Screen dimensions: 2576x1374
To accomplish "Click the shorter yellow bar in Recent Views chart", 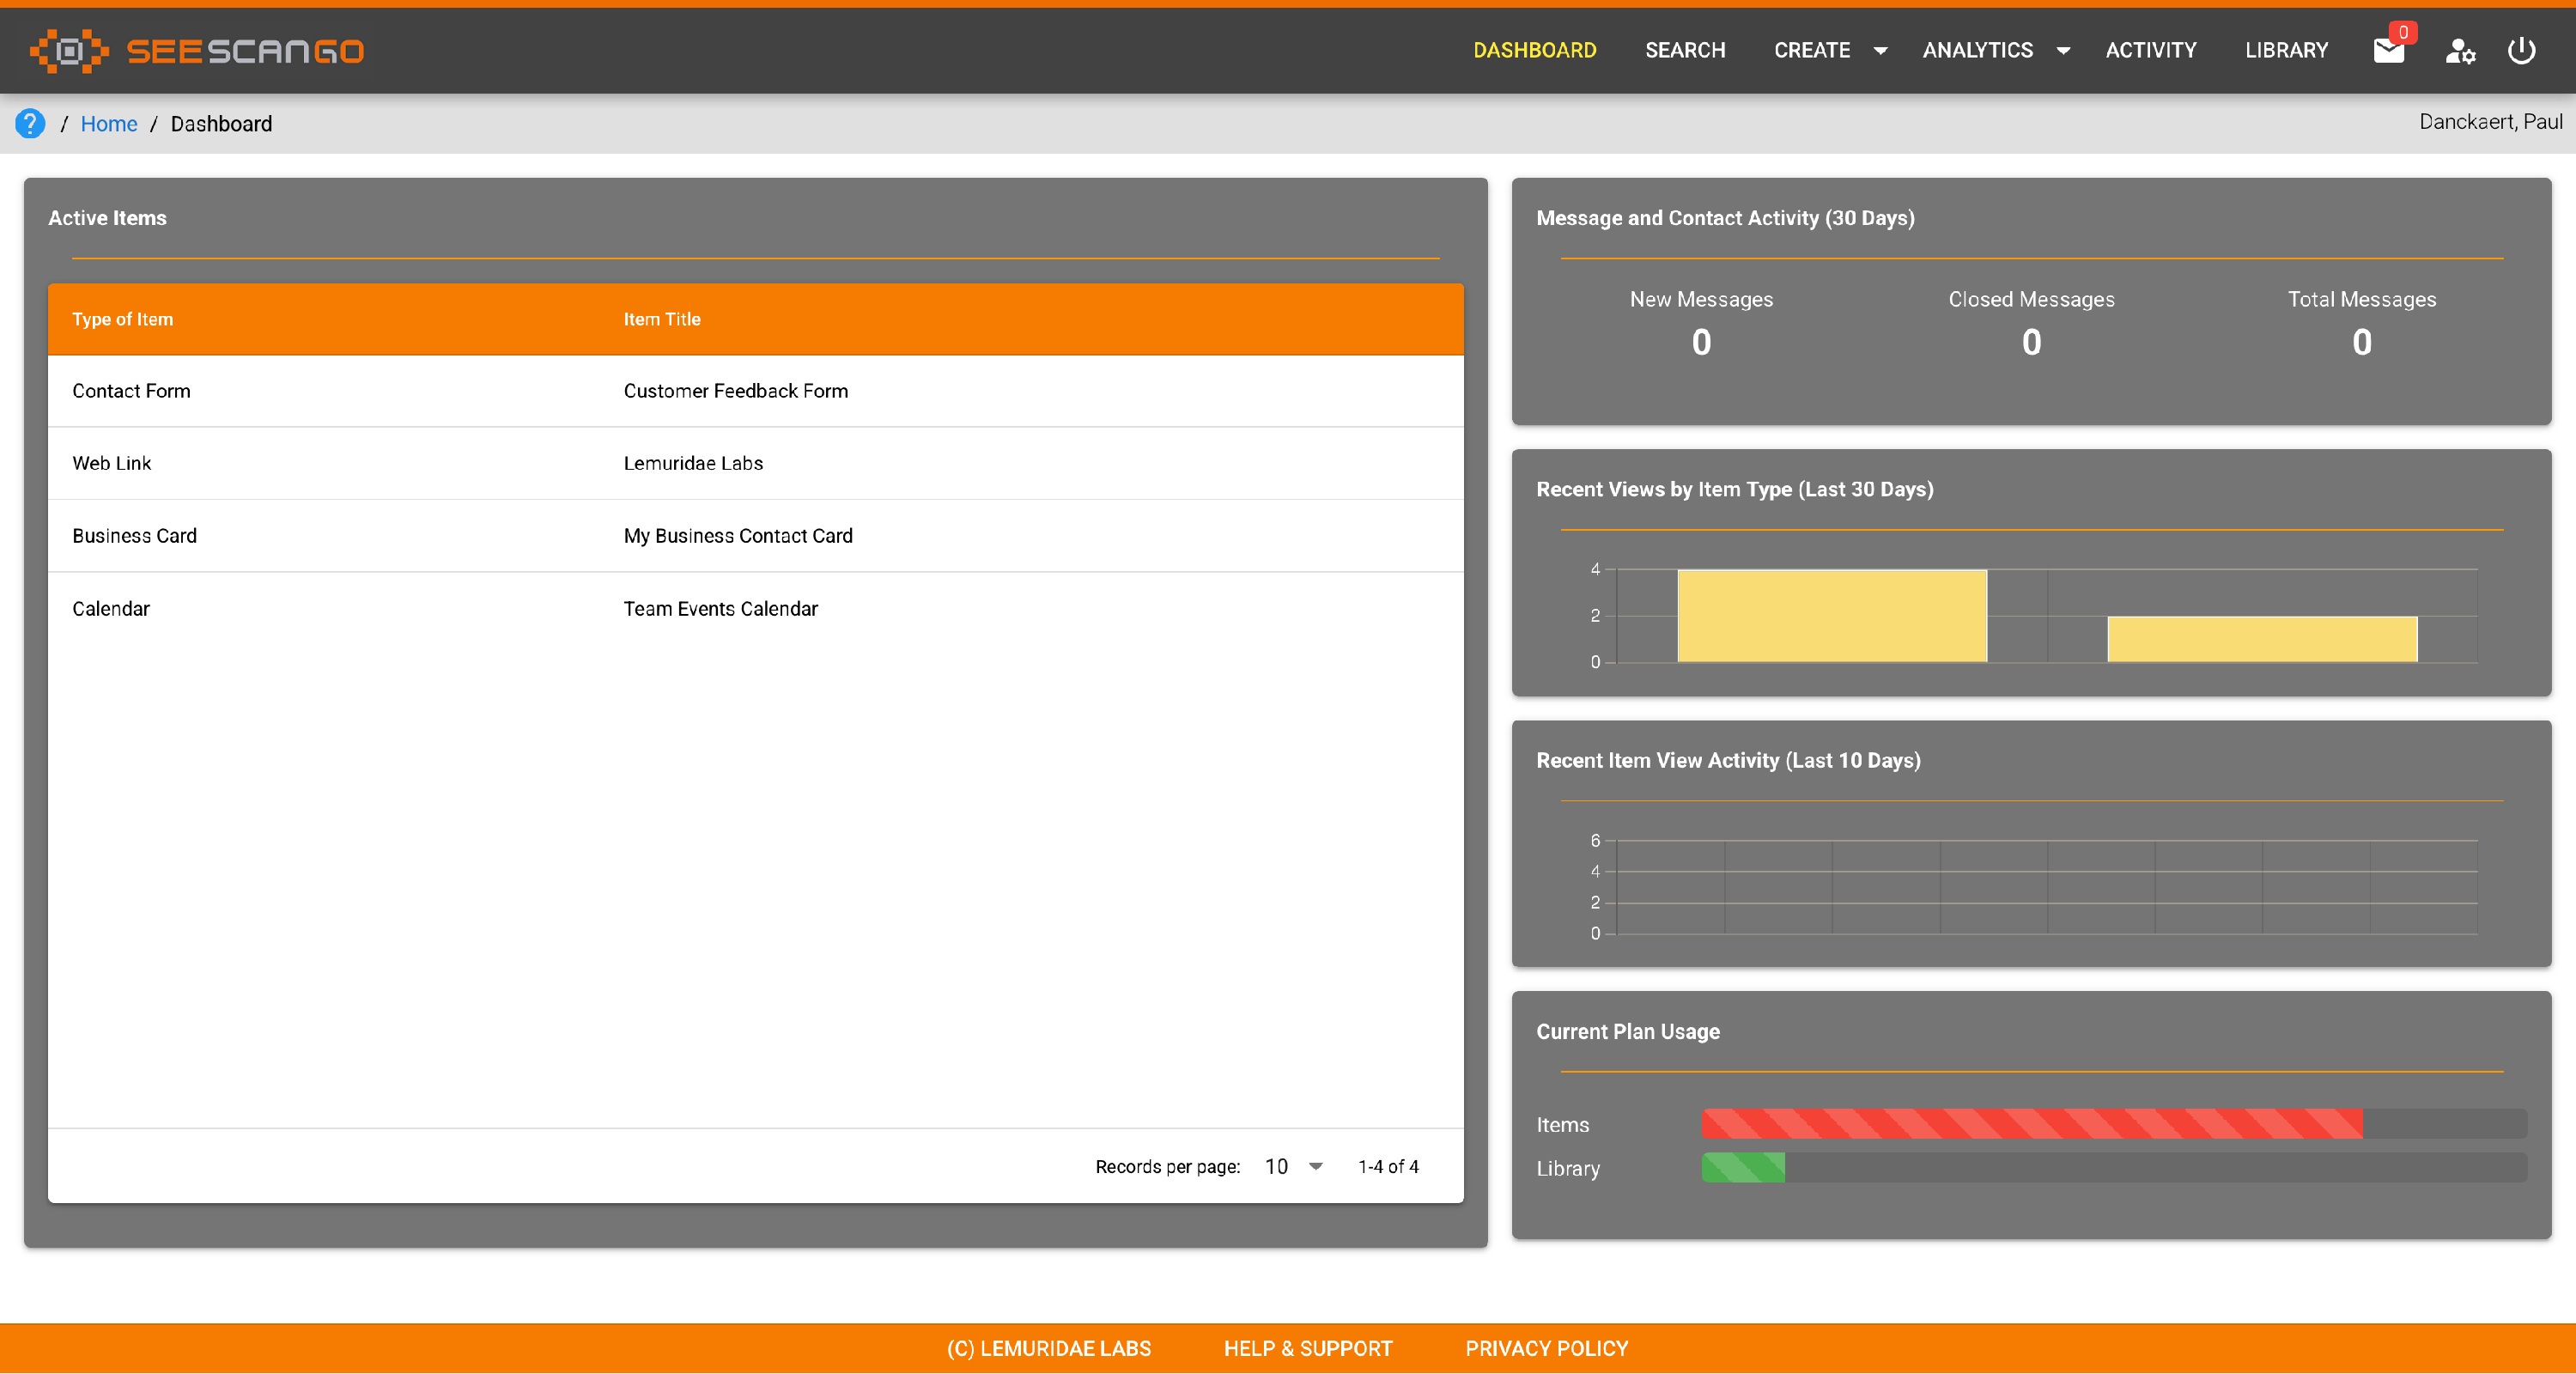I will click(2261, 638).
